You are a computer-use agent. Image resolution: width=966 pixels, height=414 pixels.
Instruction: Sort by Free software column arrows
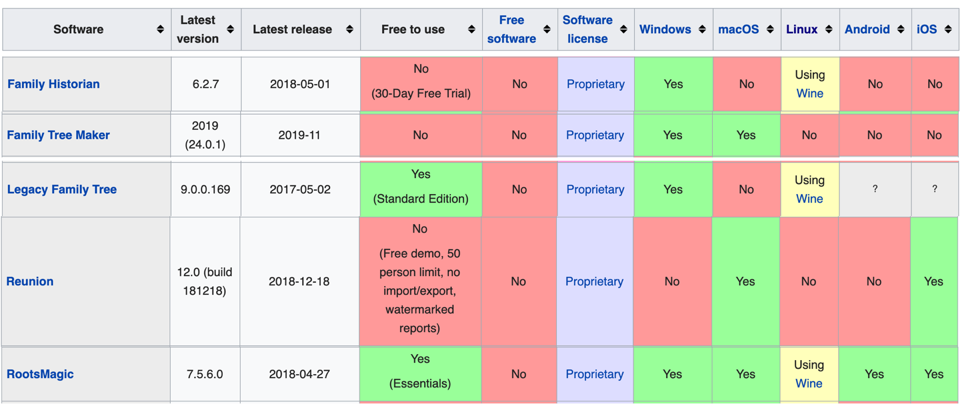point(547,30)
